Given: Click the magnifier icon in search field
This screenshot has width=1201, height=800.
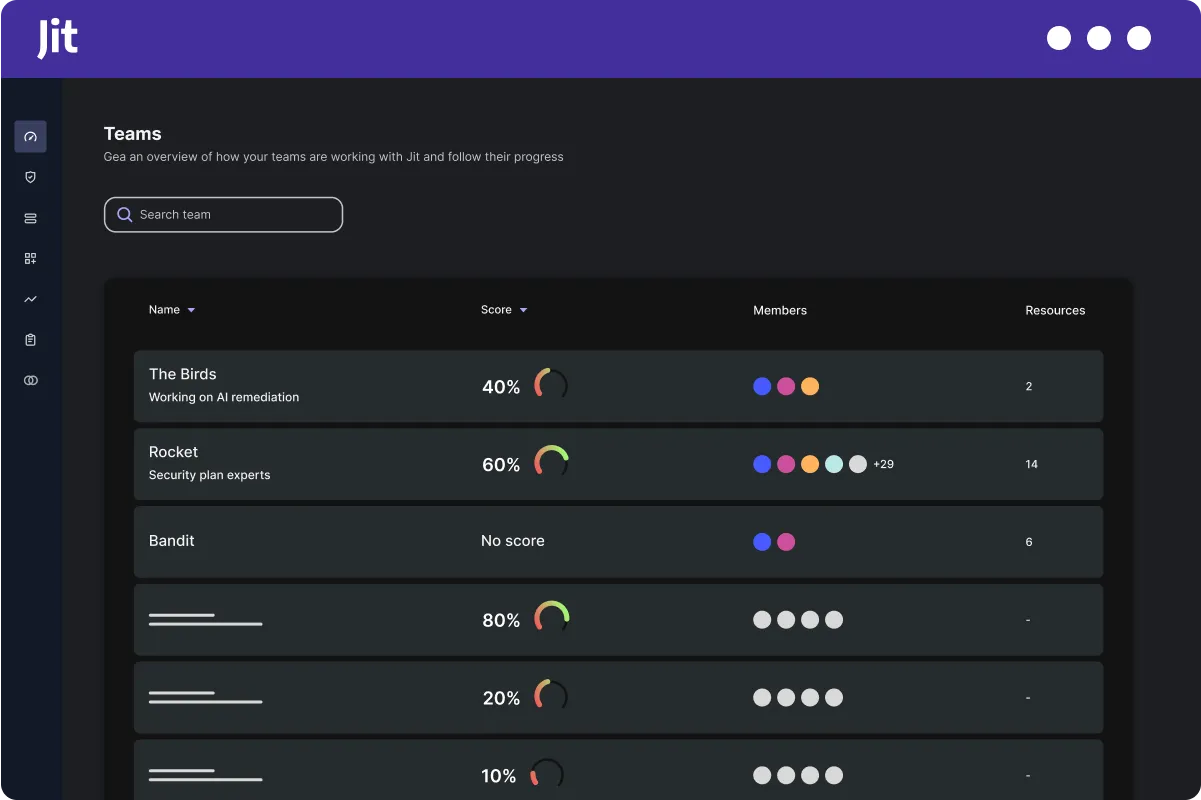Looking at the screenshot, I should [124, 214].
